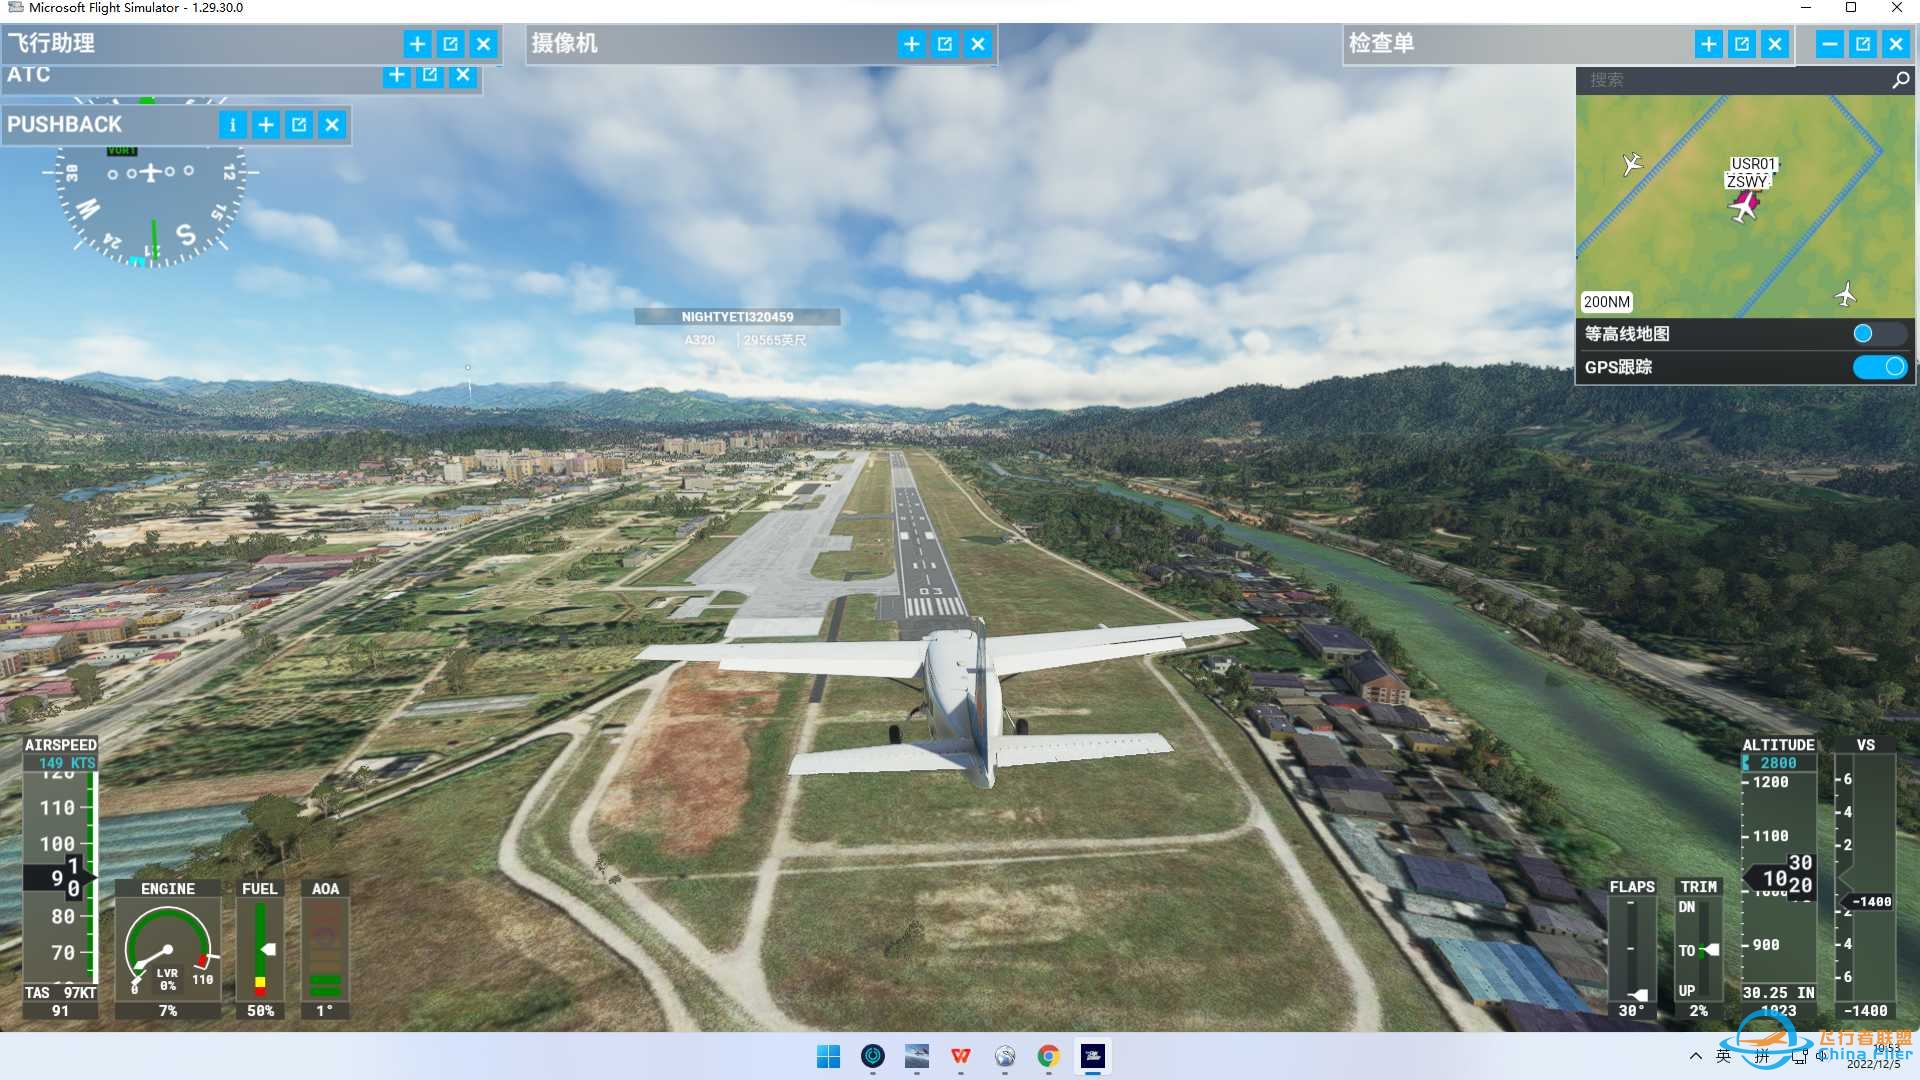The image size is (1920, 1080).
Task: Close the PUSHBACK panel
Action: tap(332, 125)
